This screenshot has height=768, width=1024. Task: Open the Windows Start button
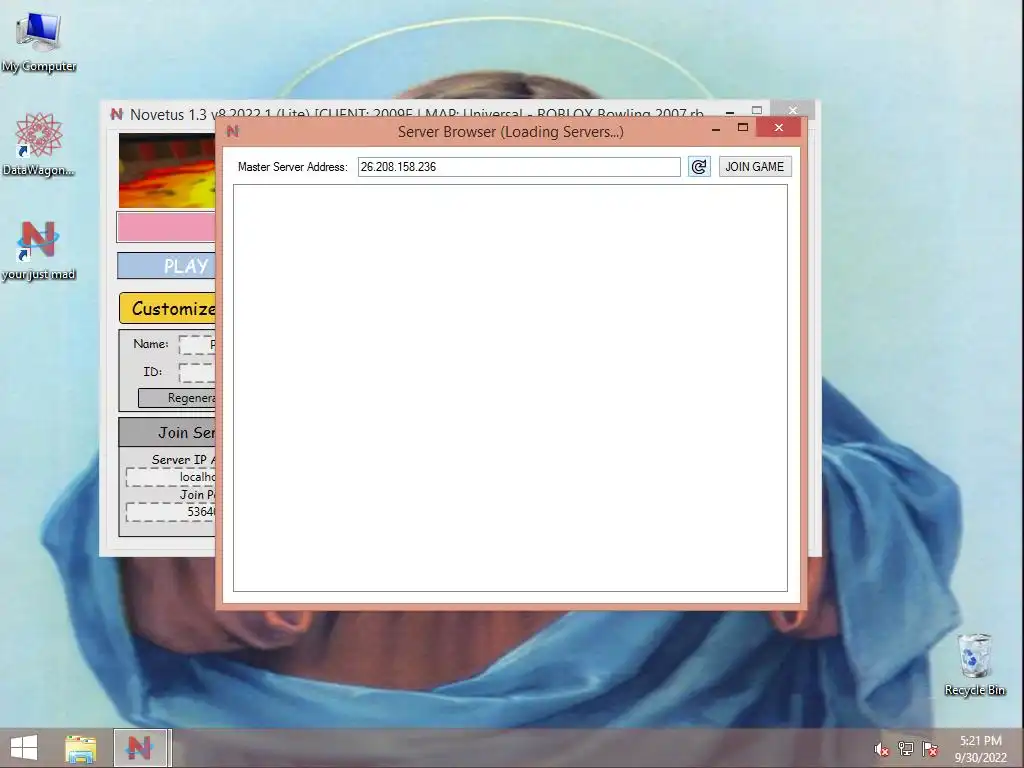click(24, 748)
